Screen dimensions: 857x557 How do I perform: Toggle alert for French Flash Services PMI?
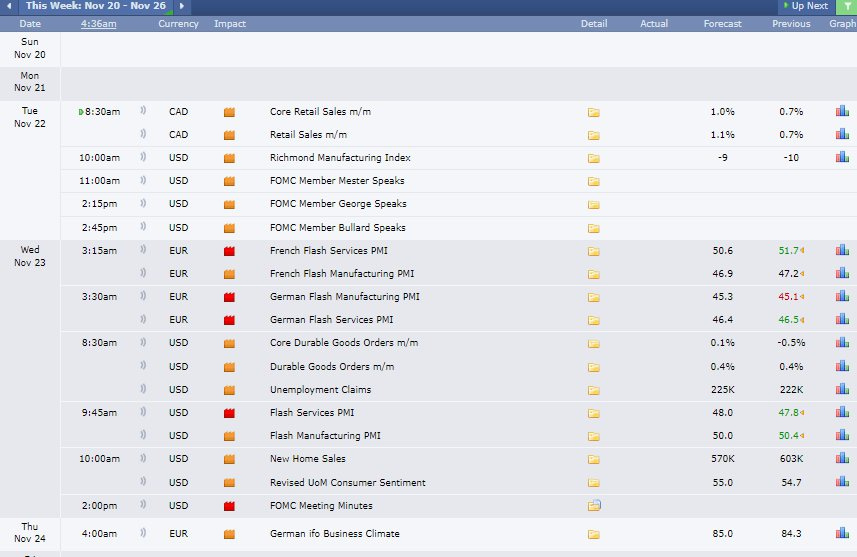coord(143,250)
